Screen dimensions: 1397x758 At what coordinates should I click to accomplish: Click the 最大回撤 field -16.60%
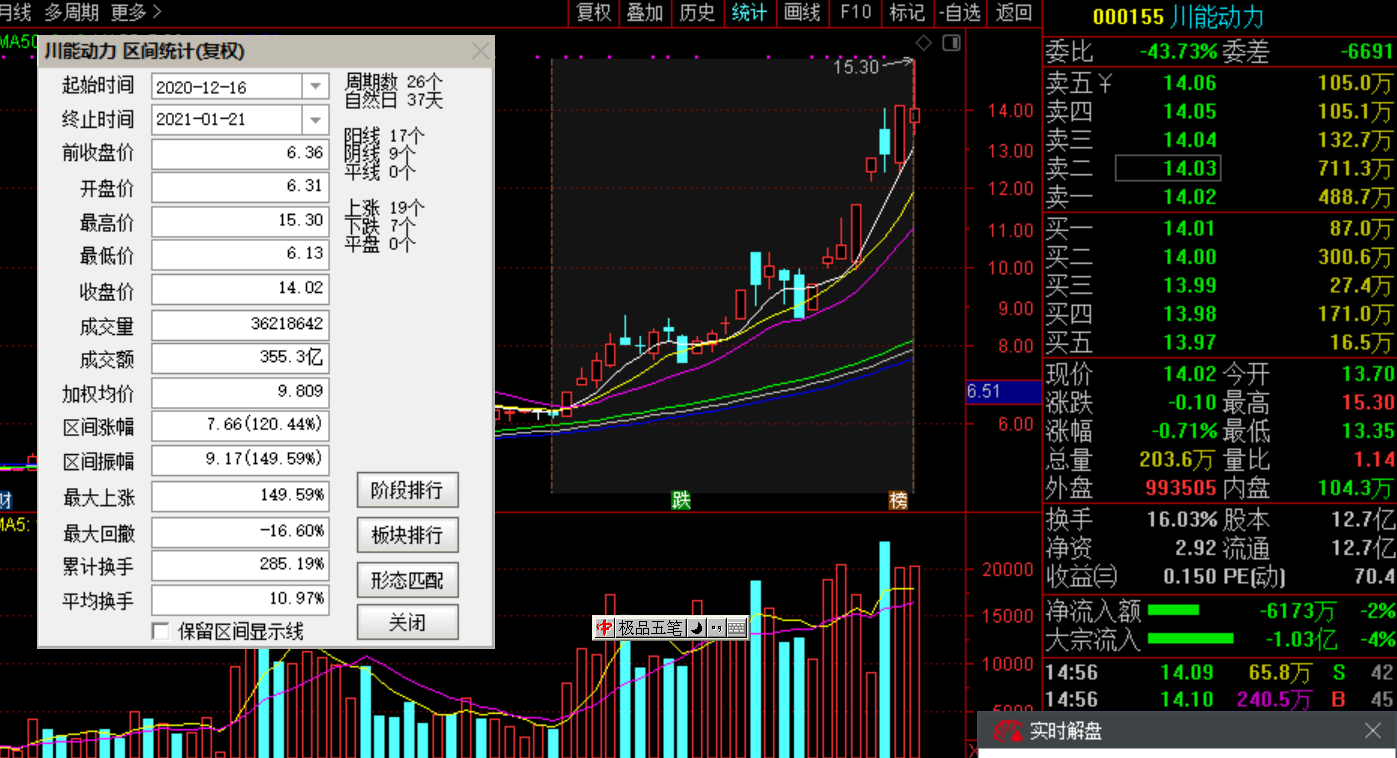click(240, 531)
